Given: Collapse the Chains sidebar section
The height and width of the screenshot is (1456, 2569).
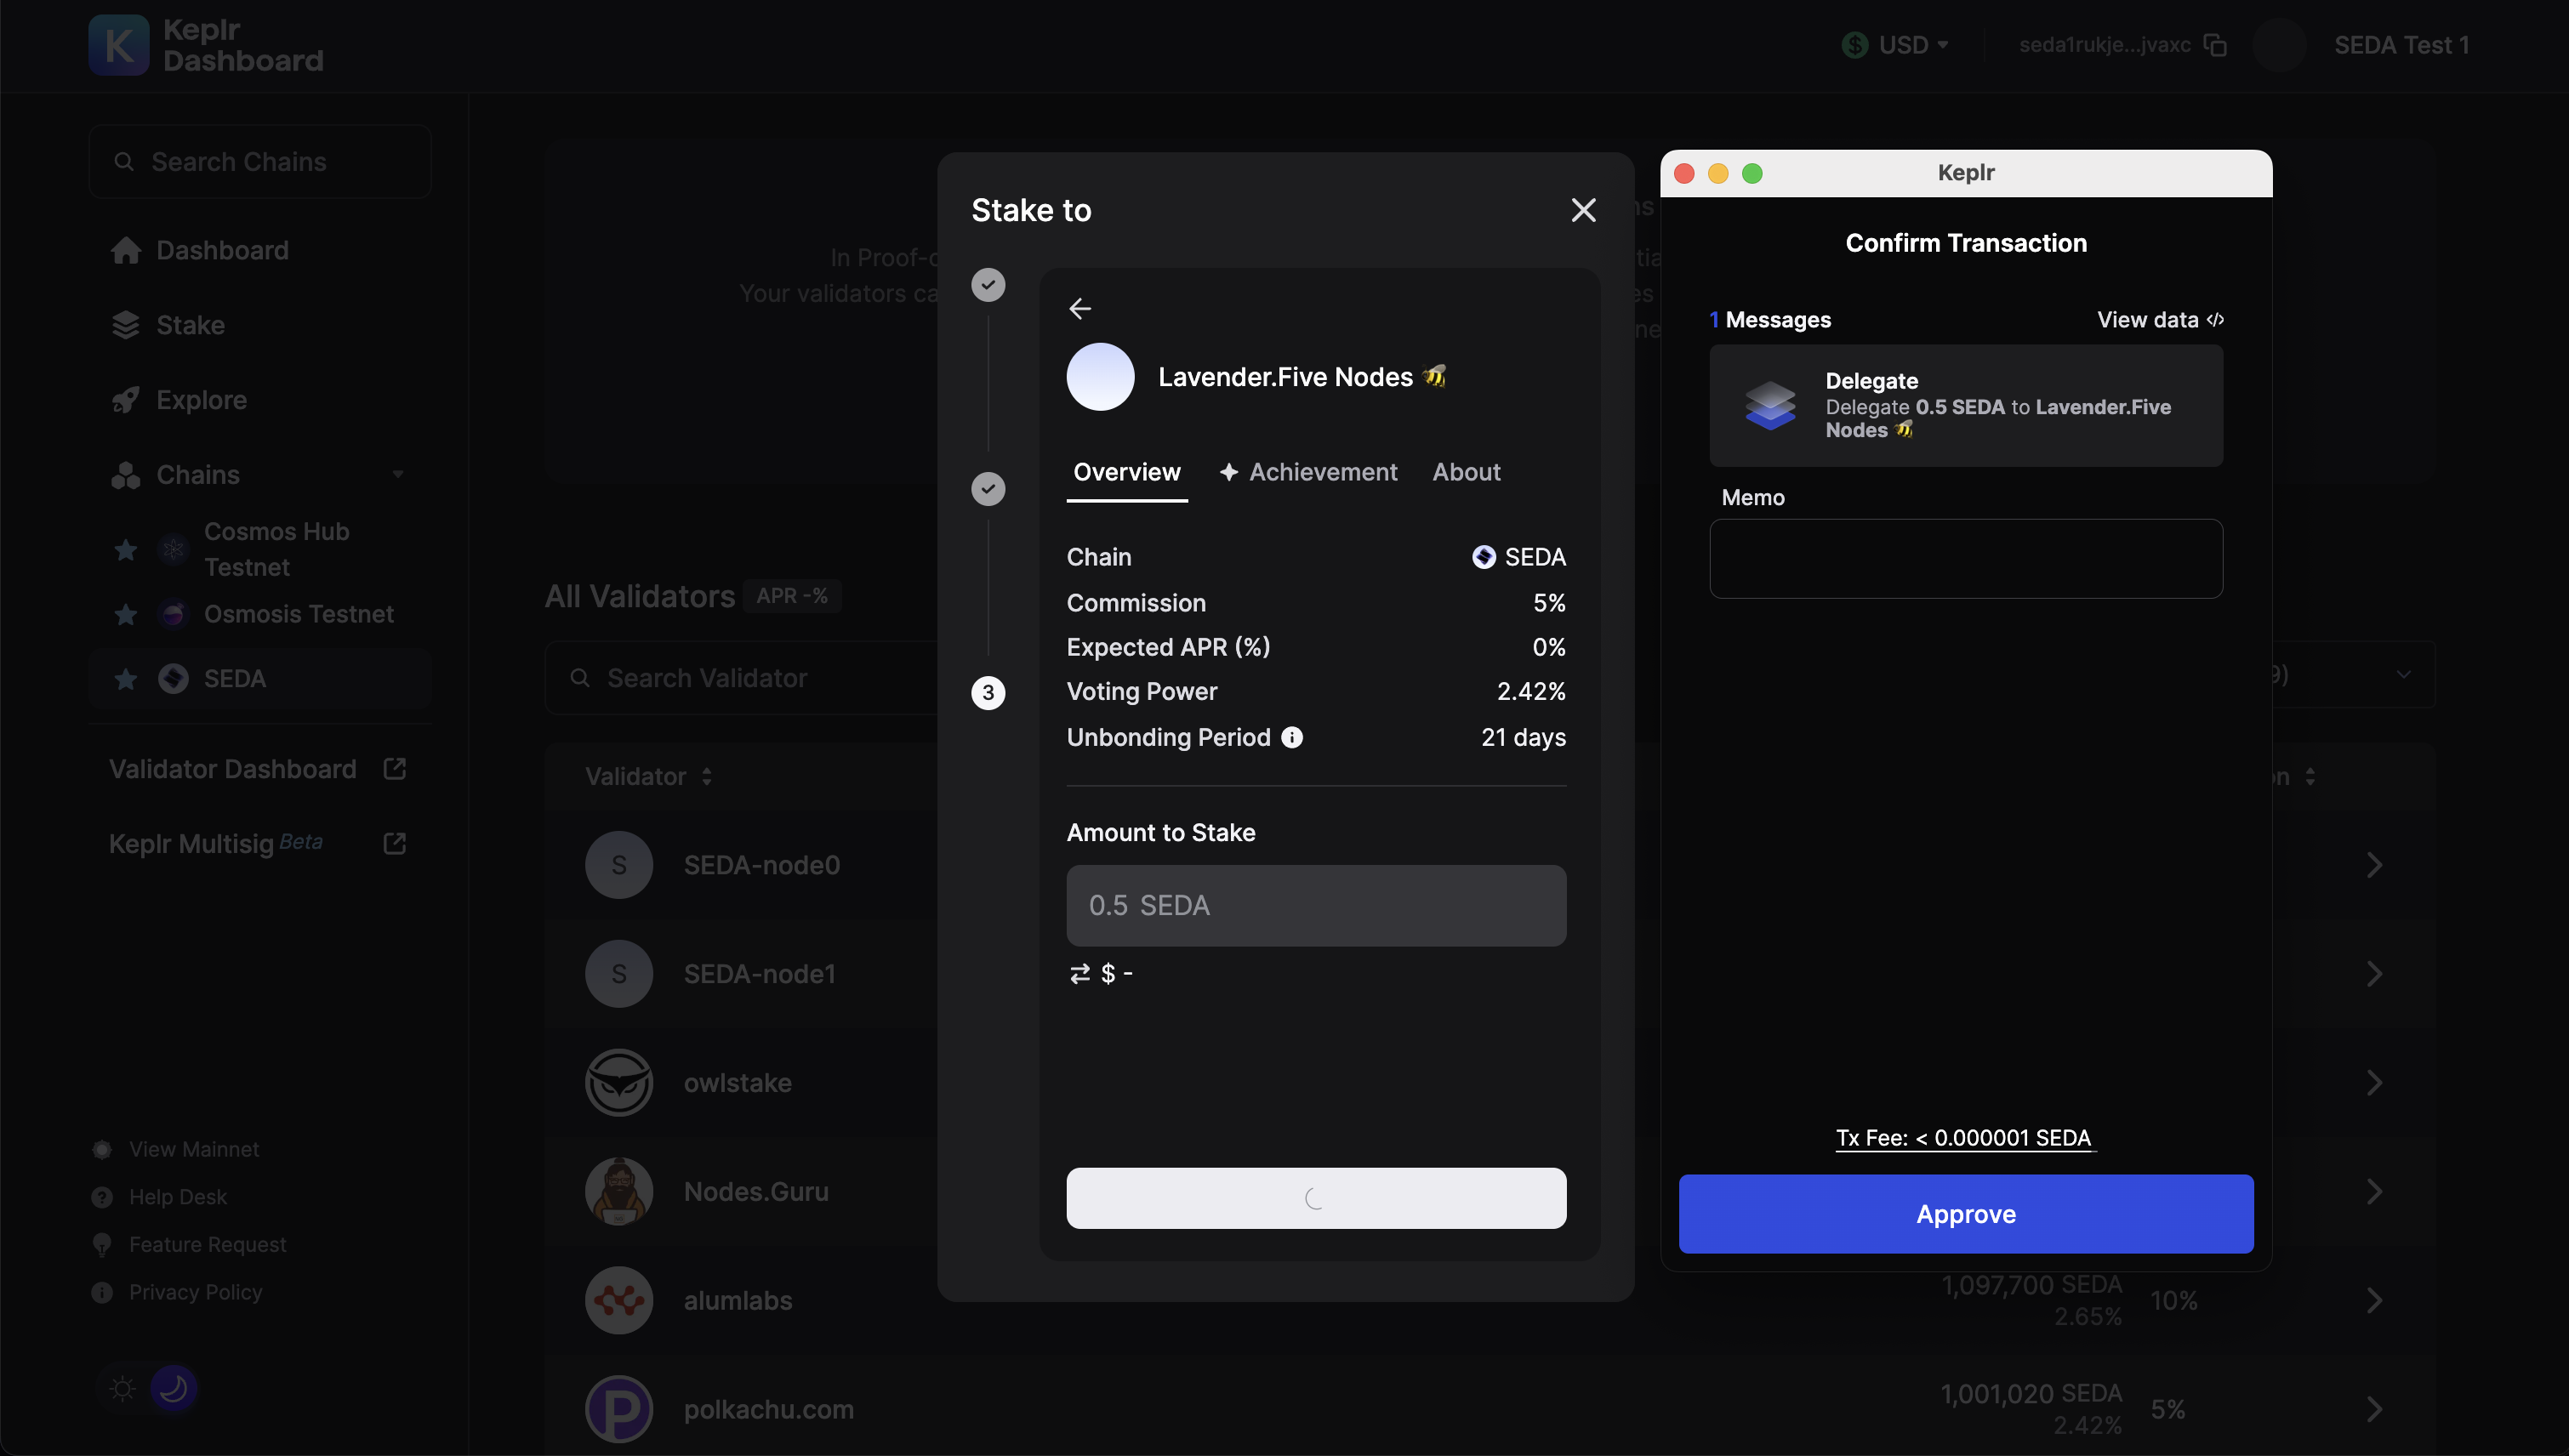Looking at the screenshot, I should [398, 474].
